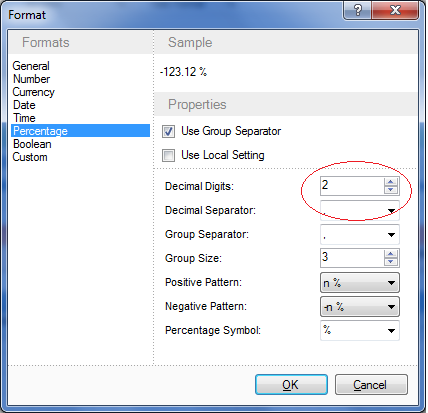Toggle Use Group Separator checkbox
This screenshot has width=428, height=413.
(x=168, y=131)
